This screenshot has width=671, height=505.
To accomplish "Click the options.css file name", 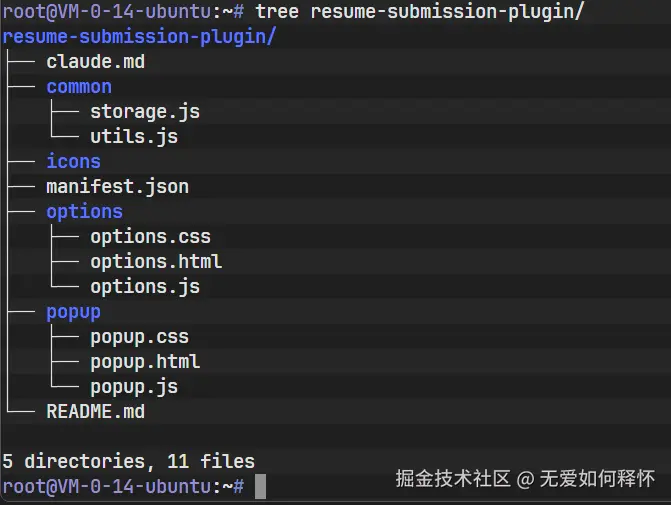I will [150, 237].
